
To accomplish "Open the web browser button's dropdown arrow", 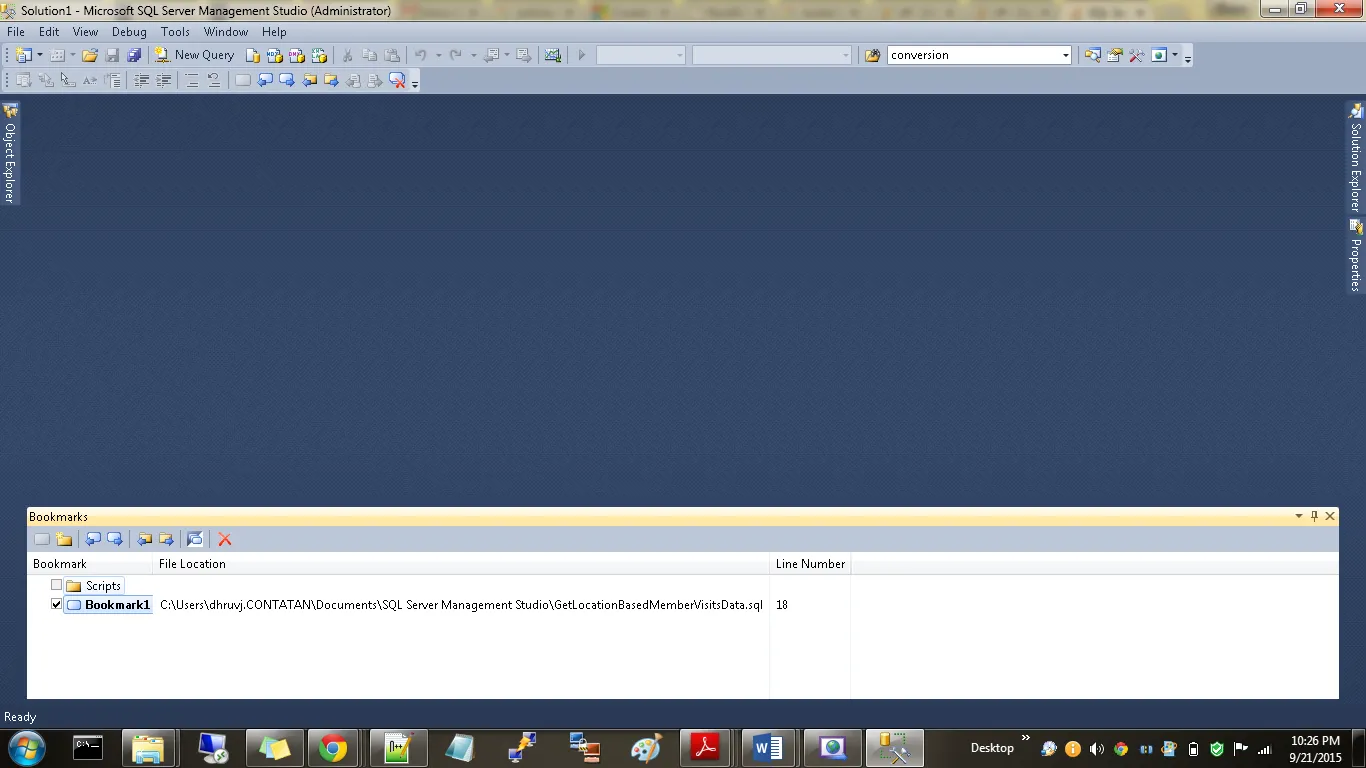I will click(1175, 55).
